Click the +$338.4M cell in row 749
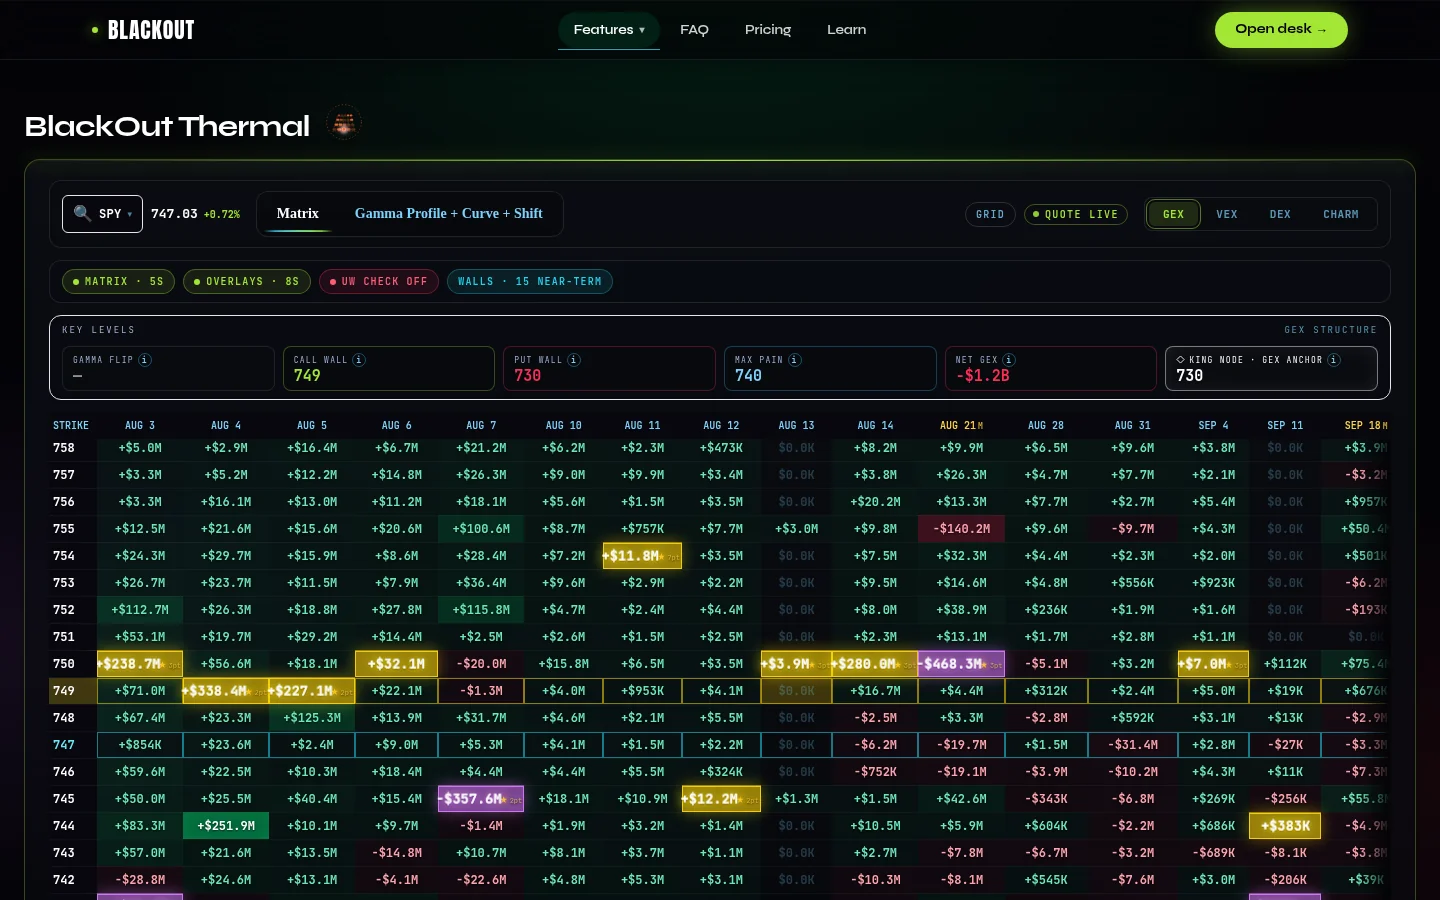 point(226,691)
